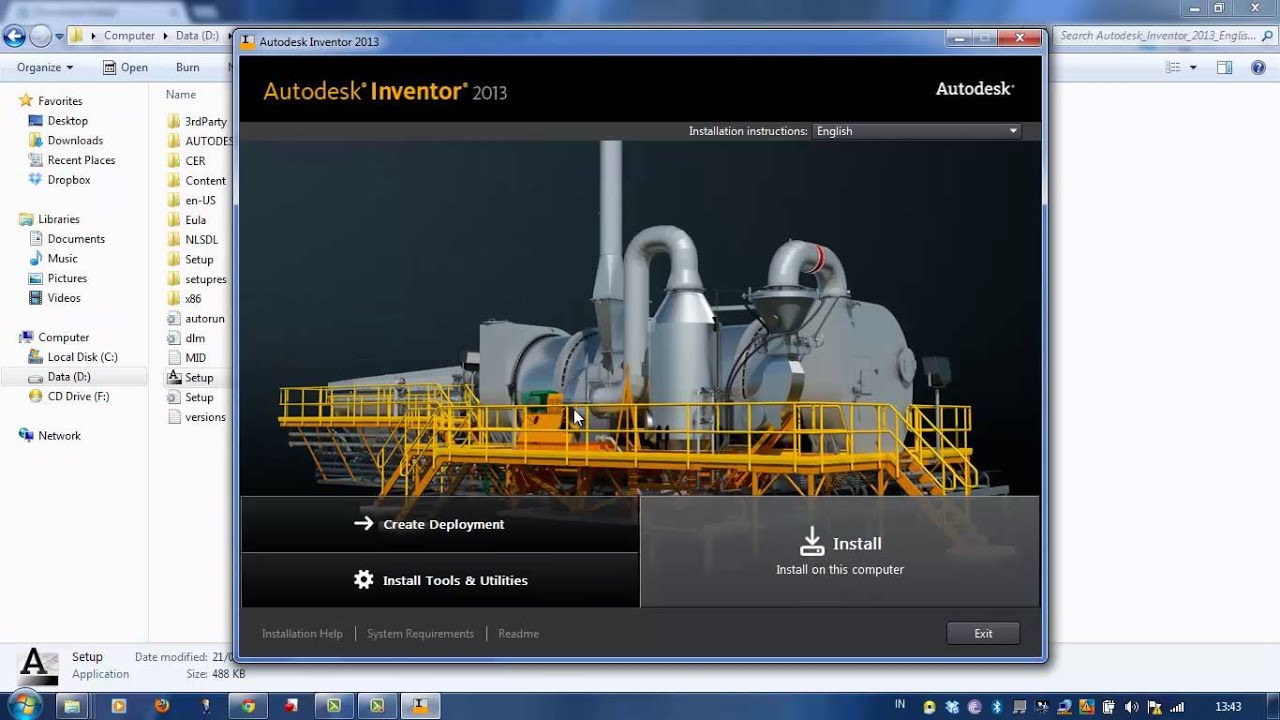Click the Create Deployment arrow icon
The height and width of the screenshot is (720, 1280).
(x=363, y=523)
